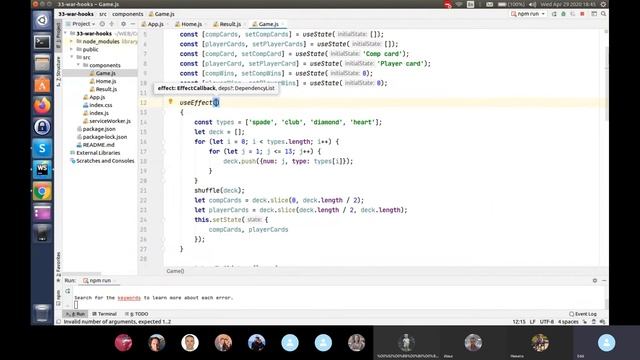The image size is (640, 360).
Task: Open the TODO tool window tab
Action: pos(137,314)
